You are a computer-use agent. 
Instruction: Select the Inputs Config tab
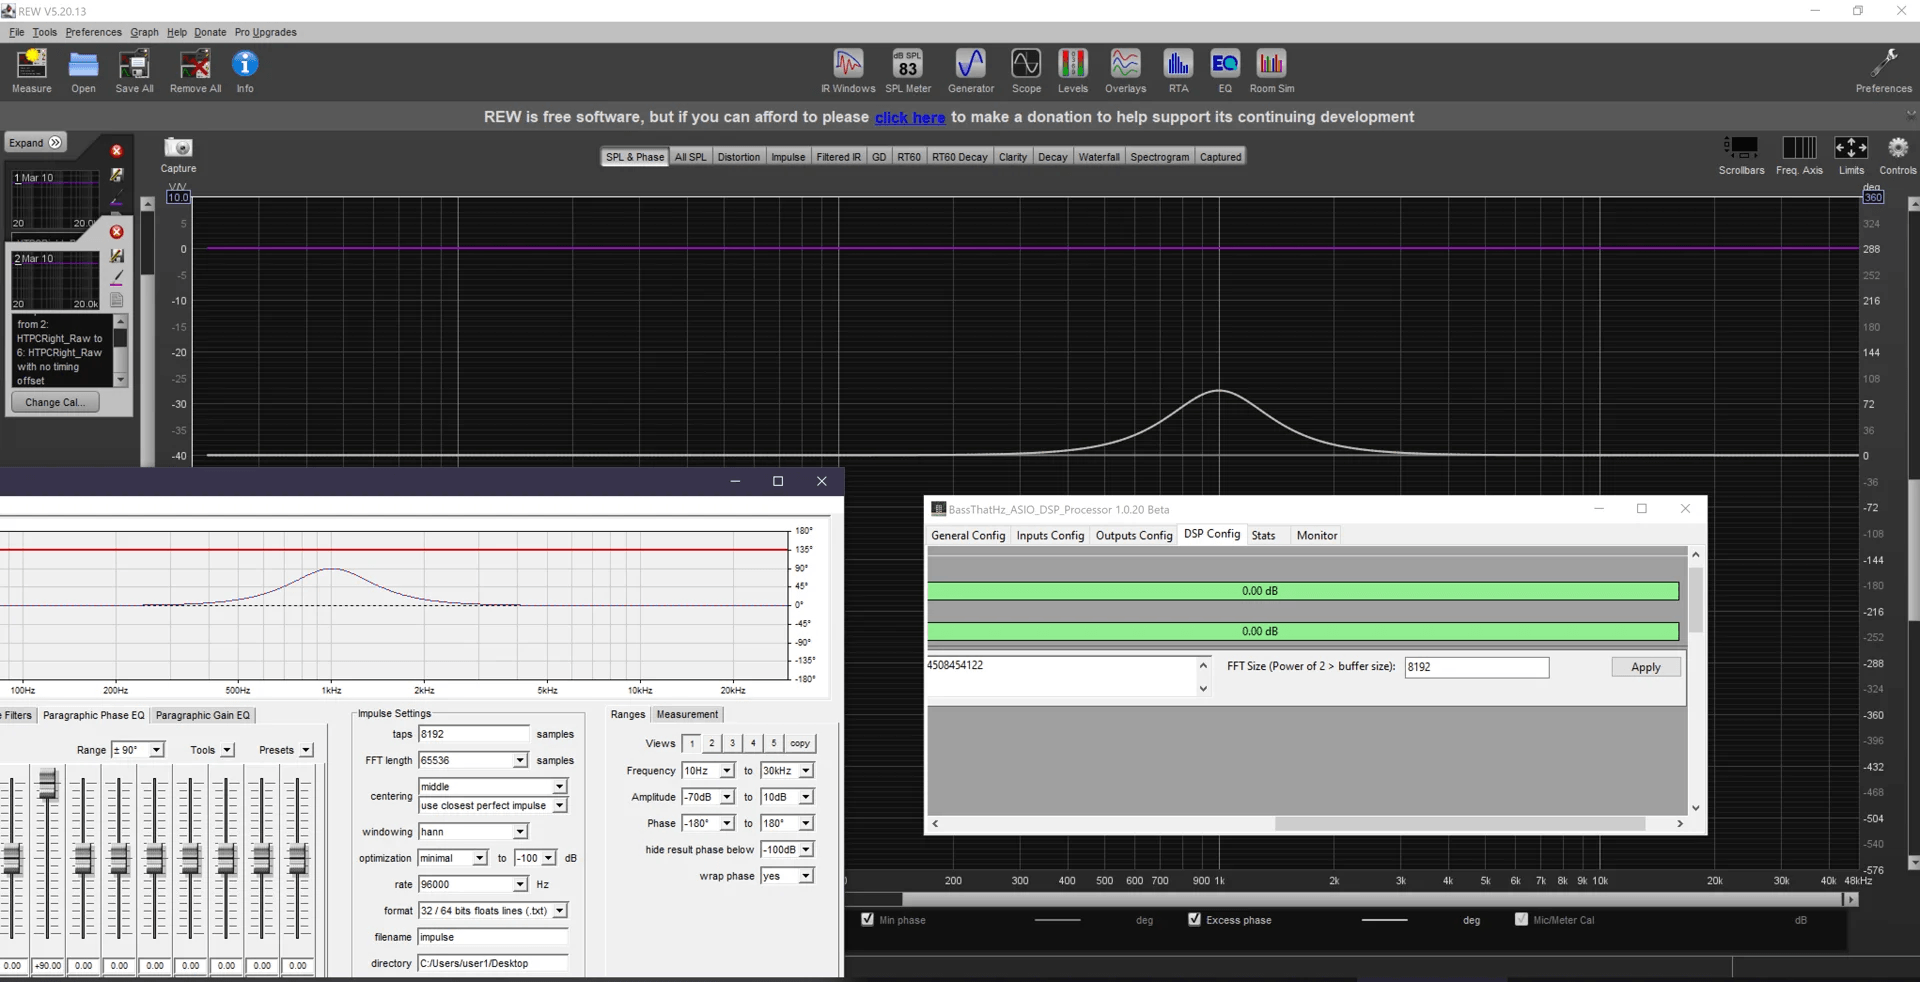[x=1050, y=536]
